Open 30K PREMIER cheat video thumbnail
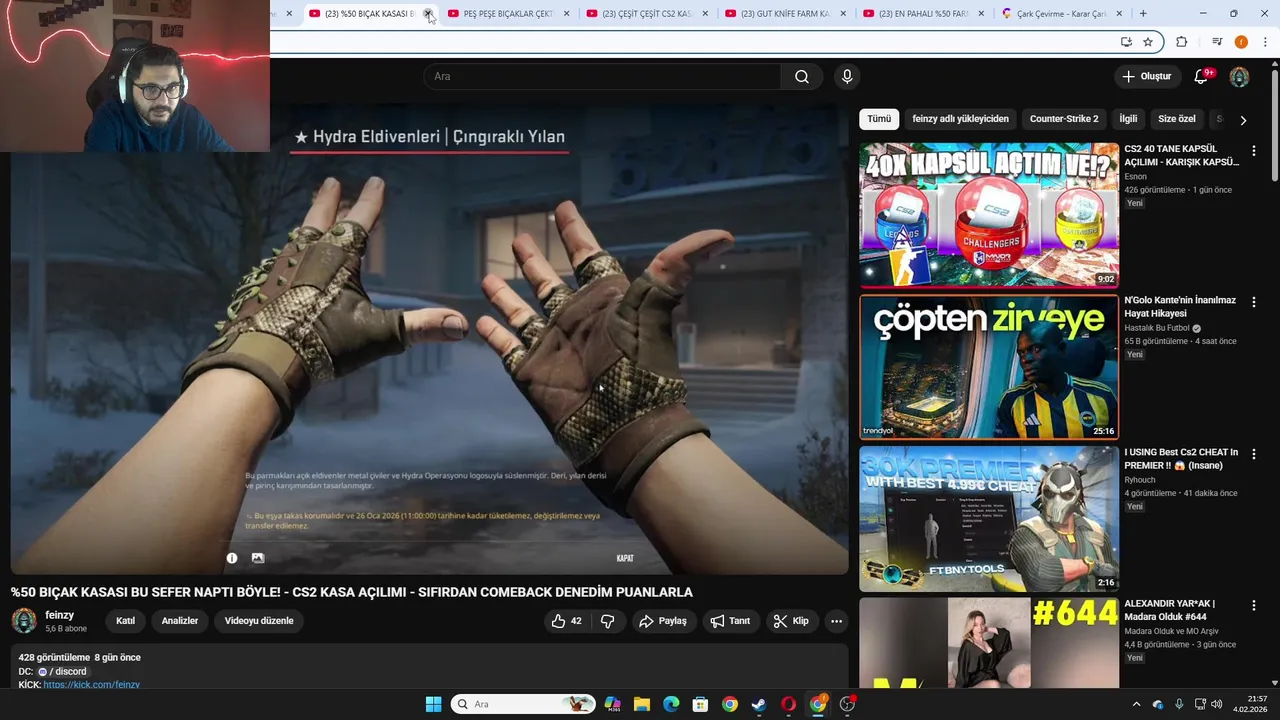This screenshot has width=1280, height=720. tap(989, 518)
